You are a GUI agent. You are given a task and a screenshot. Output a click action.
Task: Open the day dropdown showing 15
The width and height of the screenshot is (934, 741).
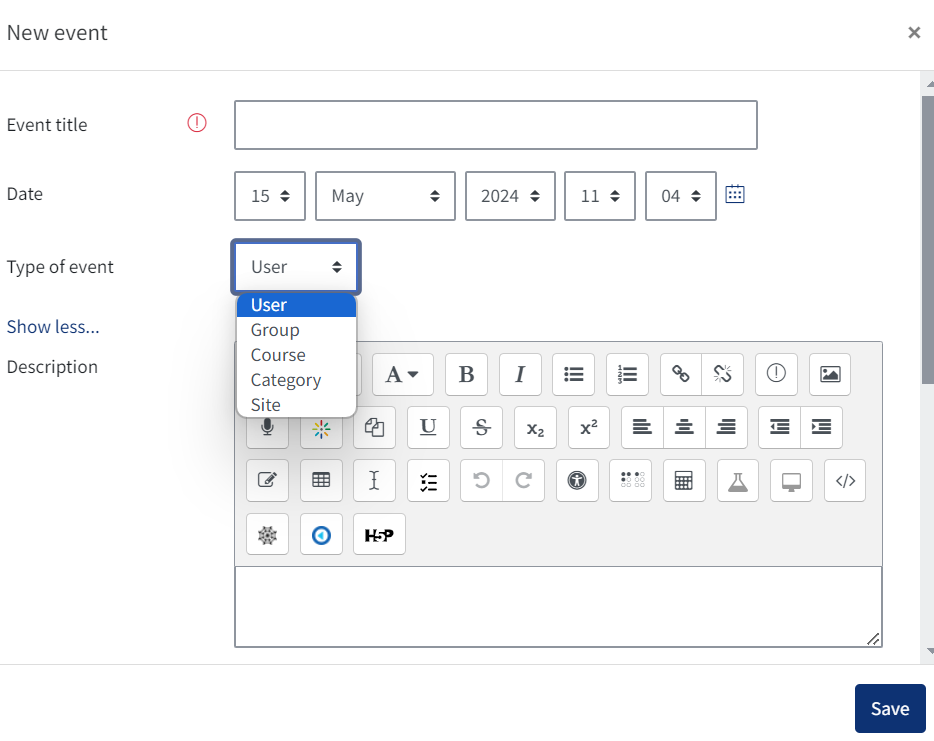click(x=270, y=196)
